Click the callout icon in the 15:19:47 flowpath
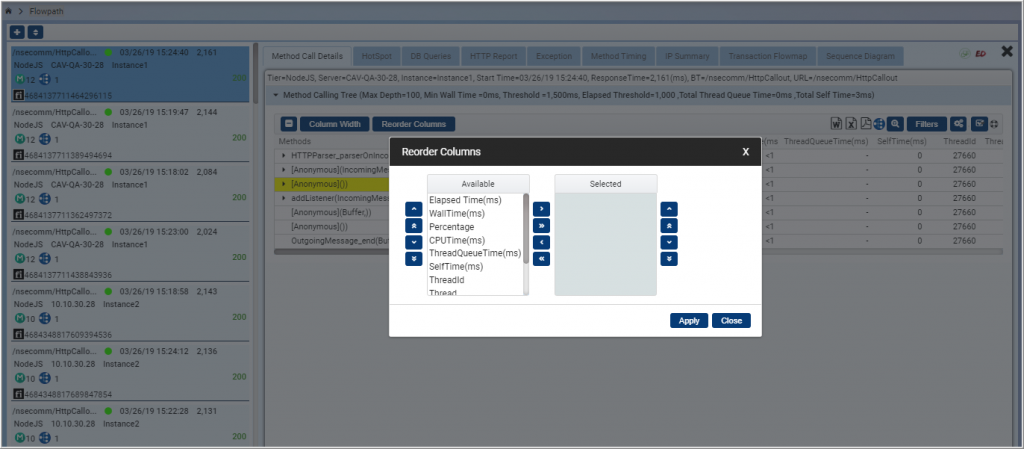 pyautogui.click(x=44, y=139)
